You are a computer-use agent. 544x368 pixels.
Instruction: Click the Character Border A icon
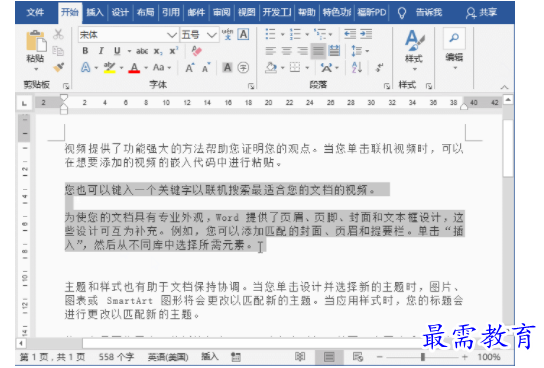point(244,34)
